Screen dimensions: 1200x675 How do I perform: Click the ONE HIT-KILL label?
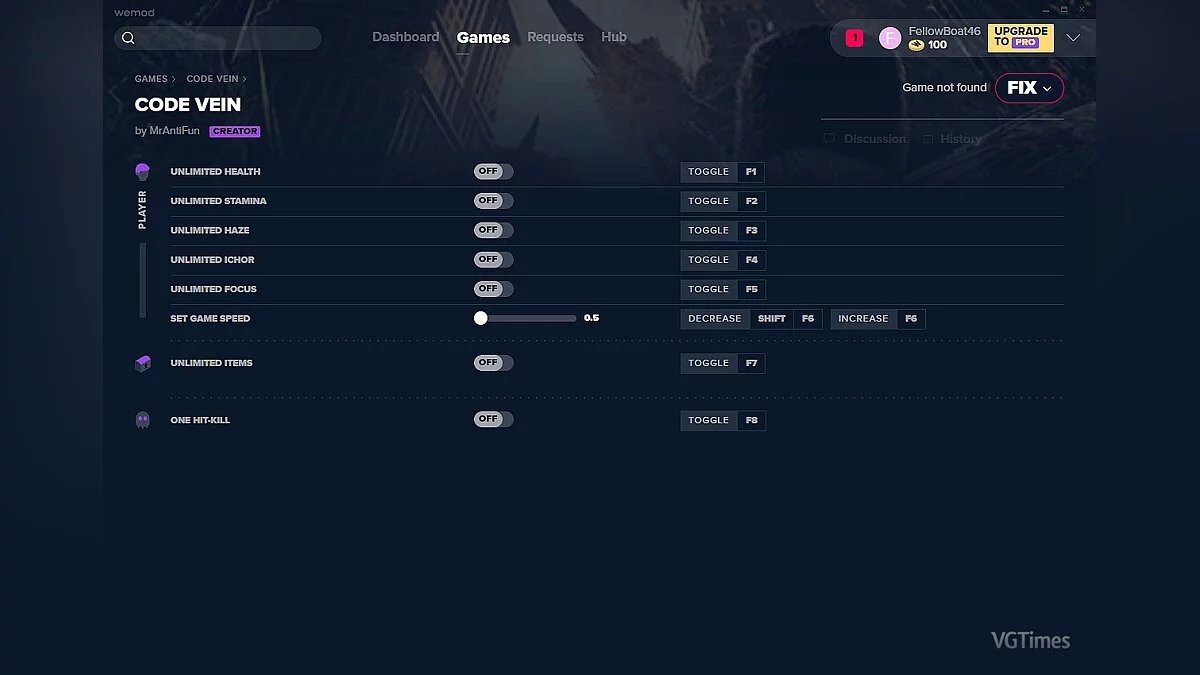click(200, 420)
